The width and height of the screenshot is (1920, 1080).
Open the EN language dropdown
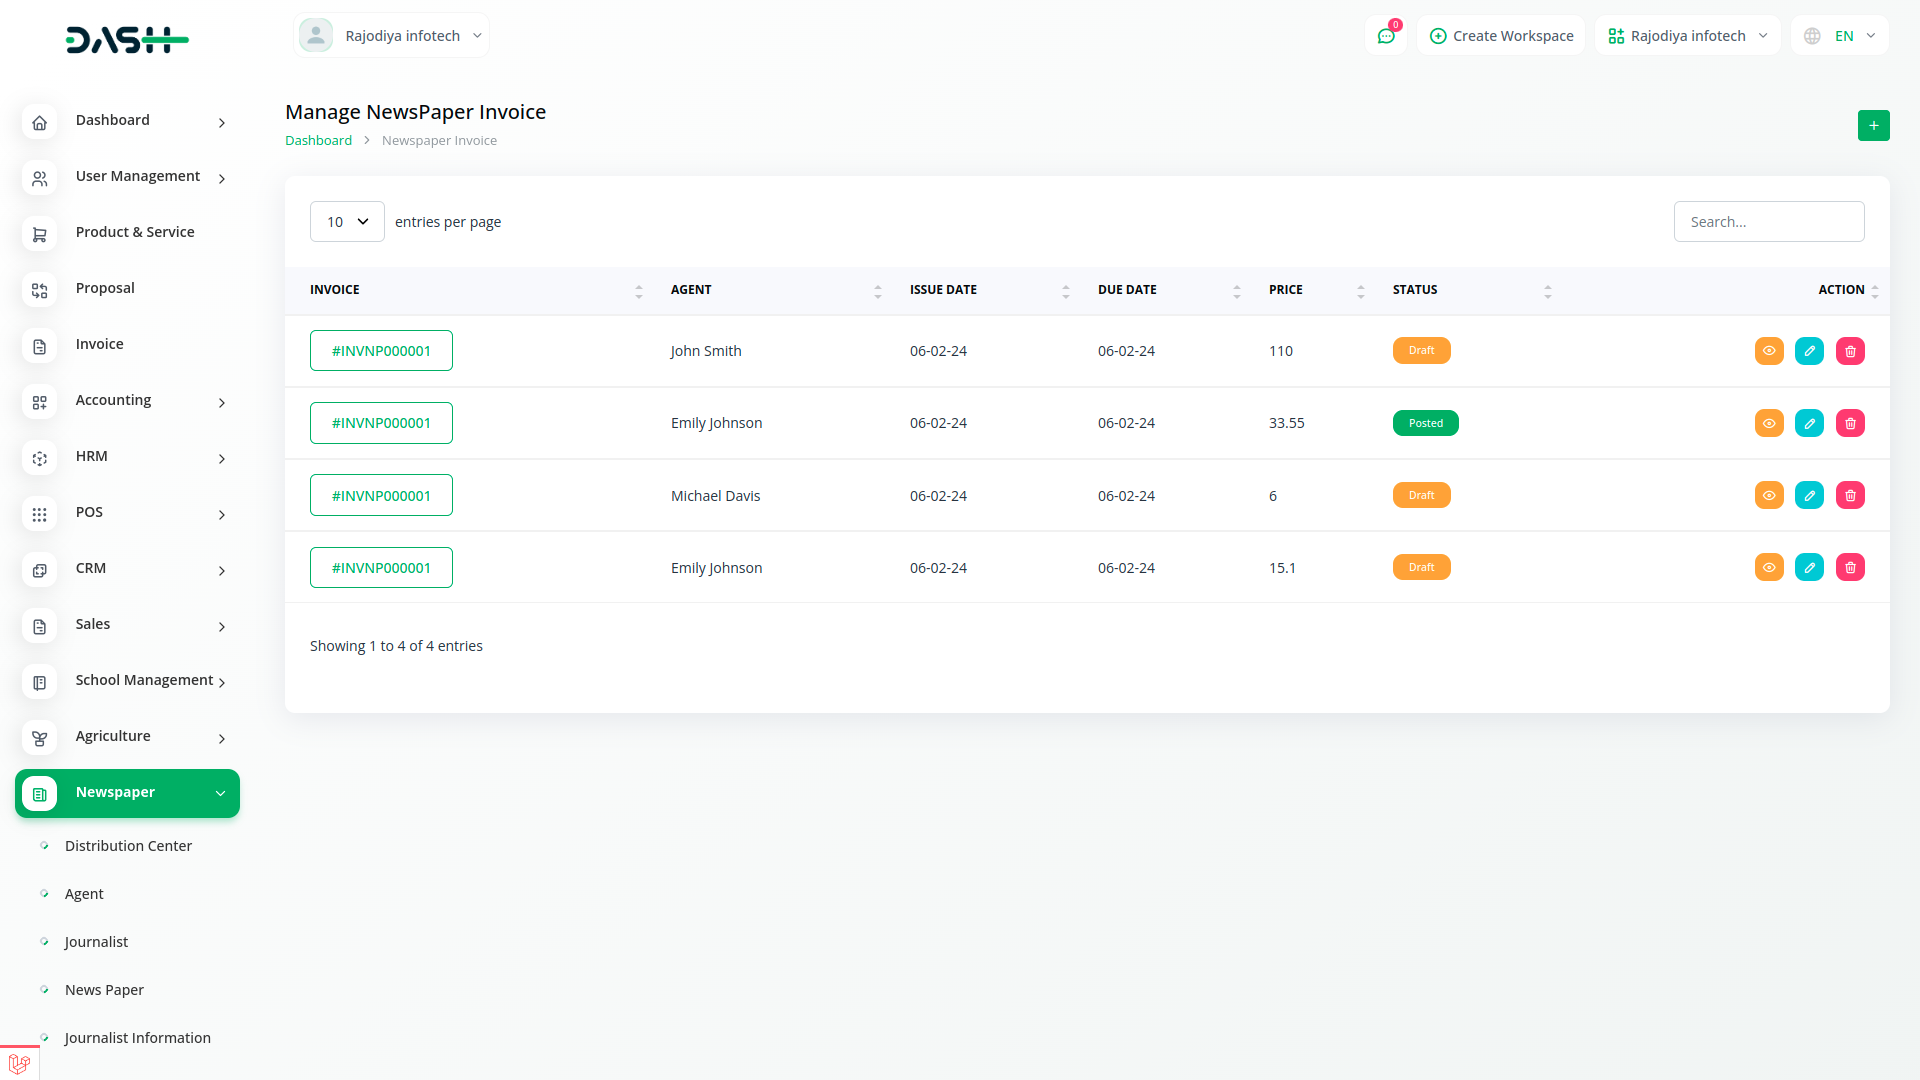tap(1842, 36)
